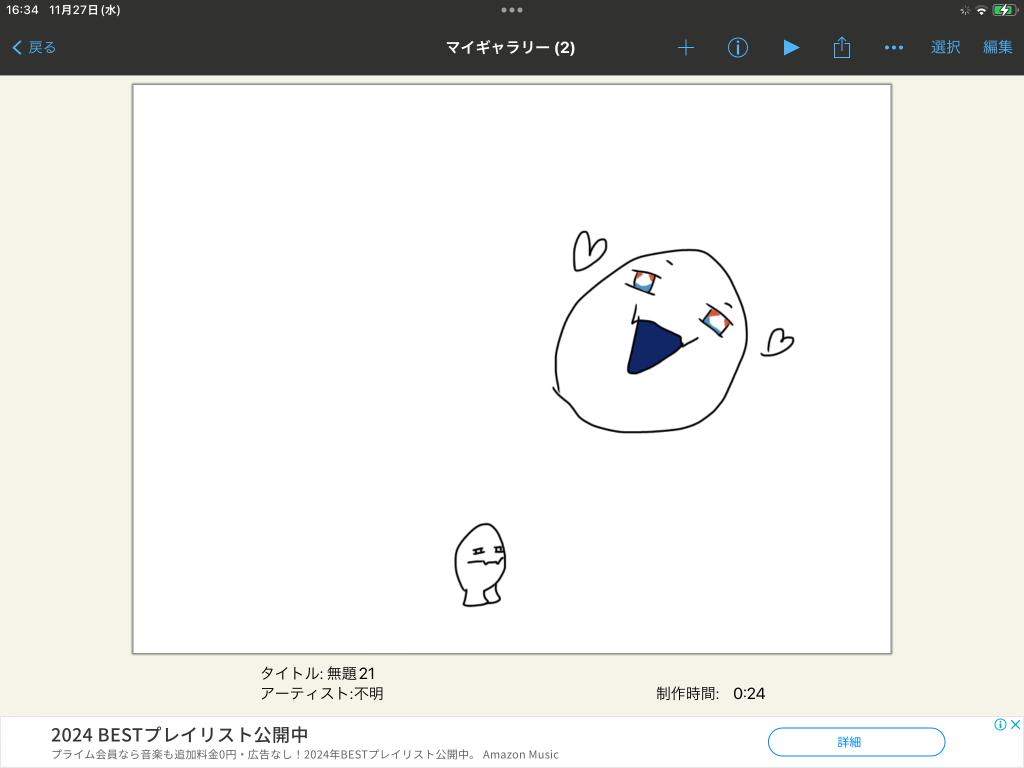Viewport: 1024px width, 768px height.
Task: Tap the 制作時間 0:24 label
Action: pos(710,693)
